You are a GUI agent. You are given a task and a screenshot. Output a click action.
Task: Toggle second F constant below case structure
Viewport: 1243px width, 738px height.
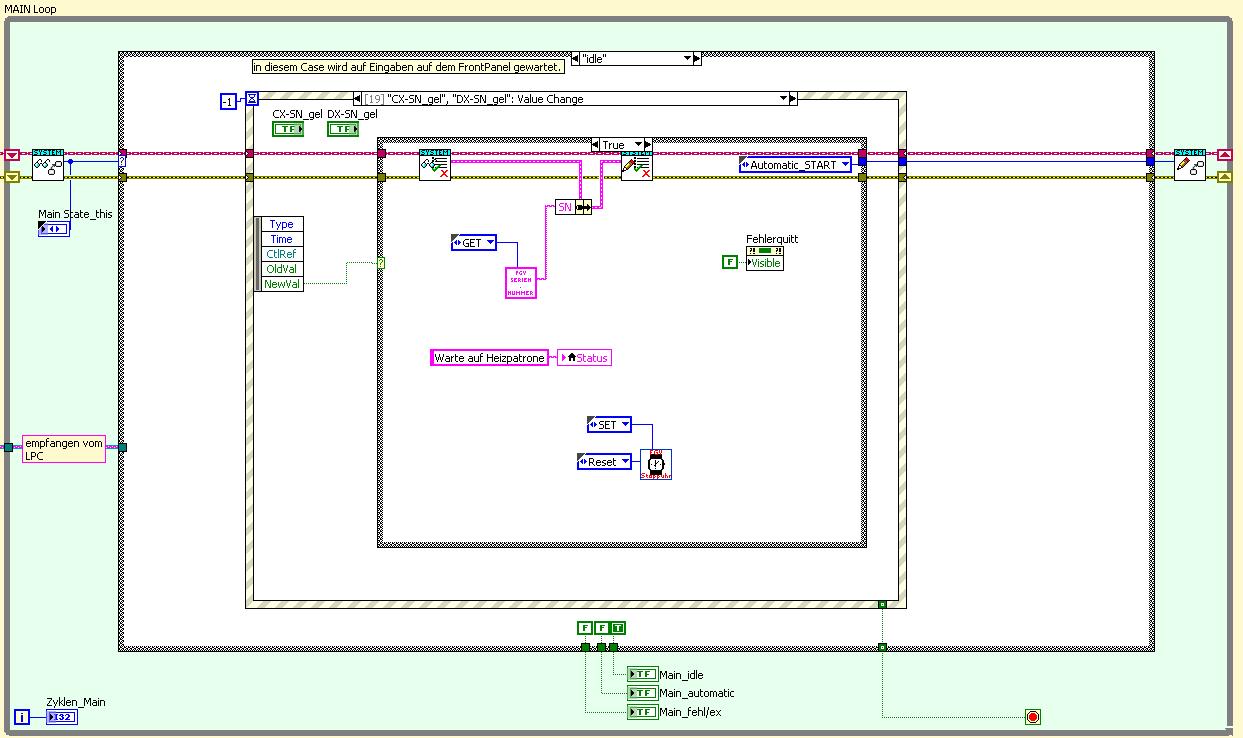tap(601, 628)
